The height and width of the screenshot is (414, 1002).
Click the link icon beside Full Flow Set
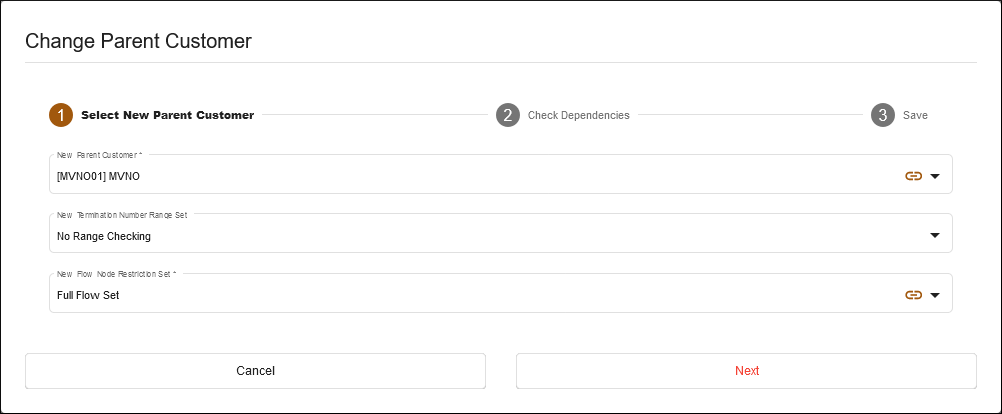pos(912,295)
